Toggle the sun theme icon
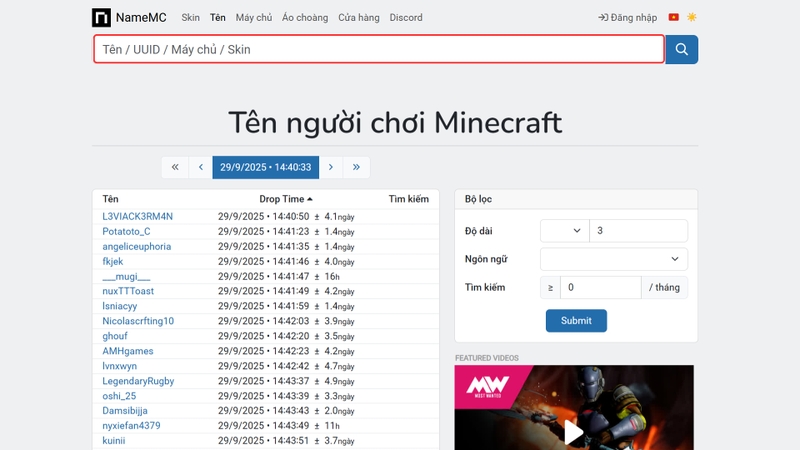800x450 pixels. coord(691,17)
